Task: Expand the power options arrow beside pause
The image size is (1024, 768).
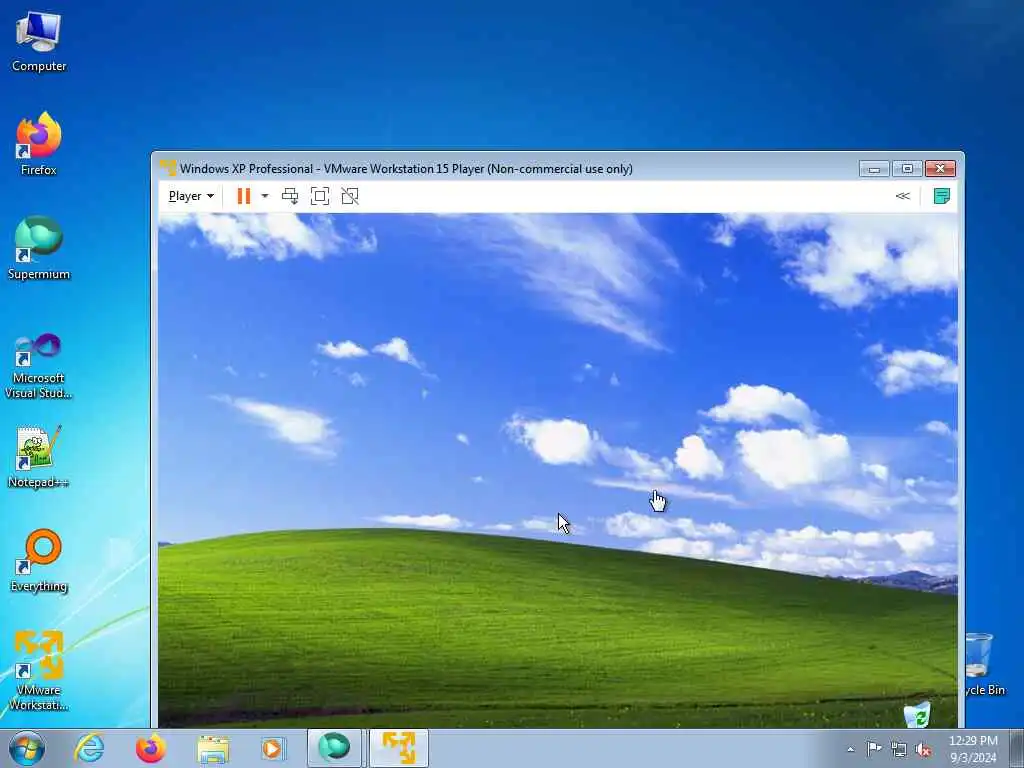Action: [x=264, y=196]
